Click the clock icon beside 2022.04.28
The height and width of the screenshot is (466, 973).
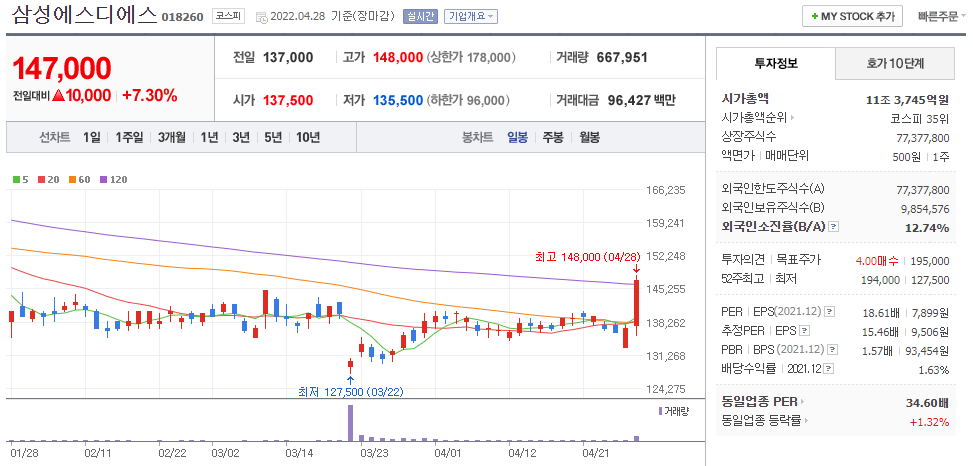[x=262, y=17]
